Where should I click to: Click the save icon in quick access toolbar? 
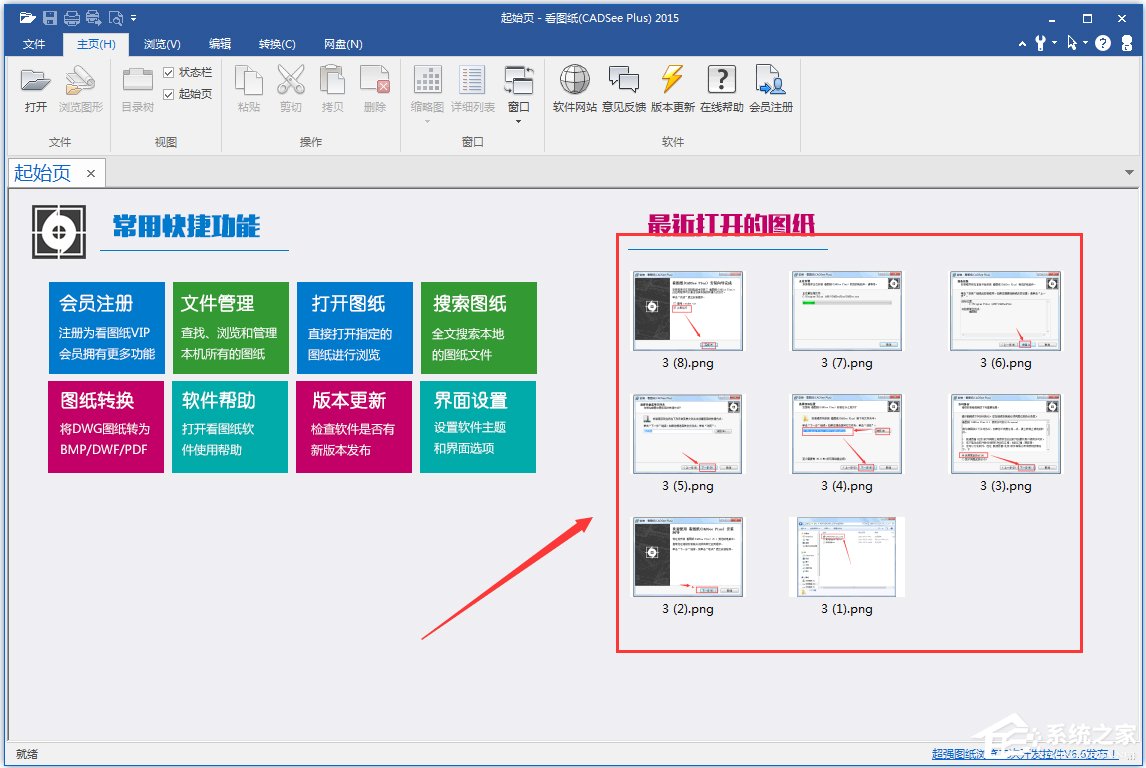click(x=50, y=18)
